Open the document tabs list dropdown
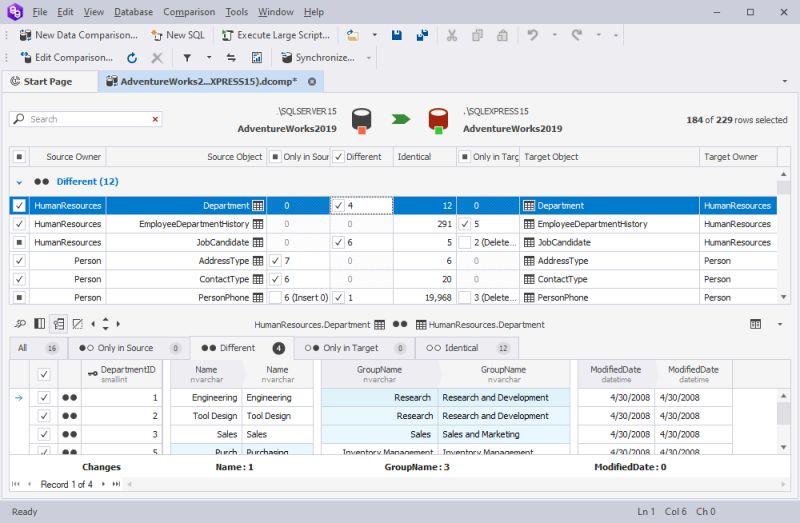This screenshot has width=800, height=523. (784, 82)
